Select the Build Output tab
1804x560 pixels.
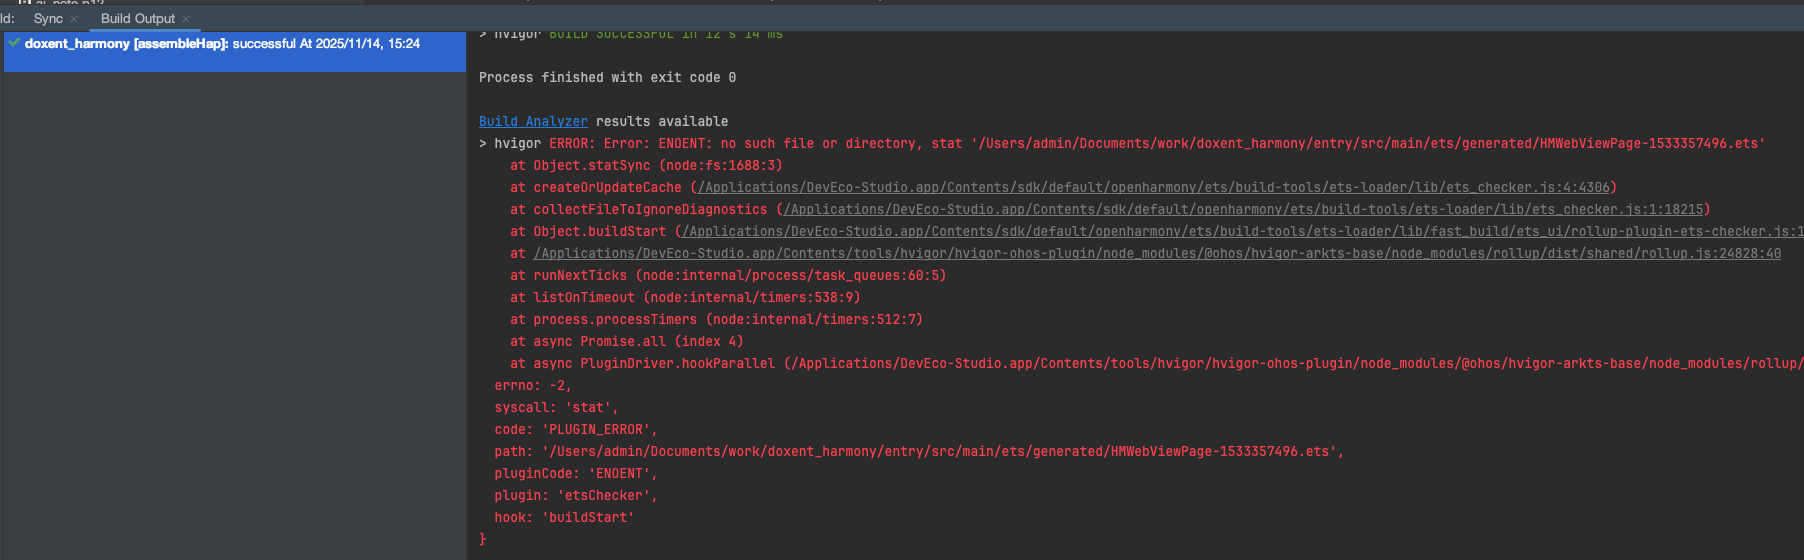click(x=137, y=19)
